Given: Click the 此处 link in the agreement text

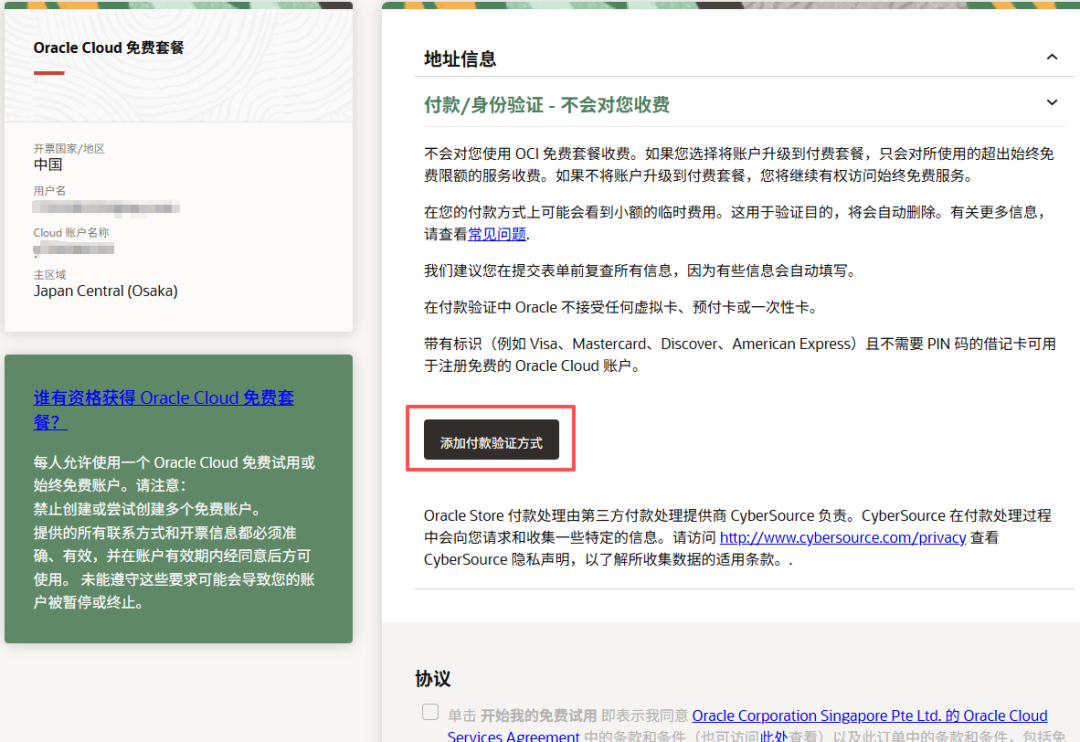Looking at the screenshot, I should click(773, 736).
